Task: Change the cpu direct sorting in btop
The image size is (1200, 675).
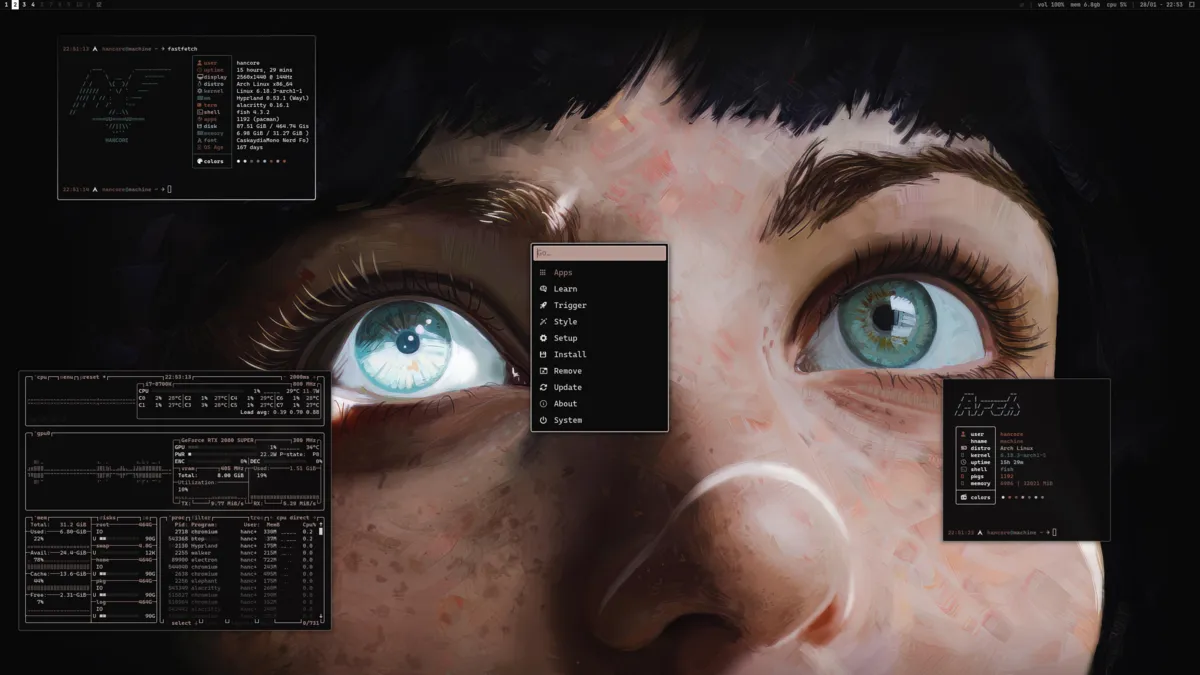Action: pyautogui.click(x=292, y=518)
